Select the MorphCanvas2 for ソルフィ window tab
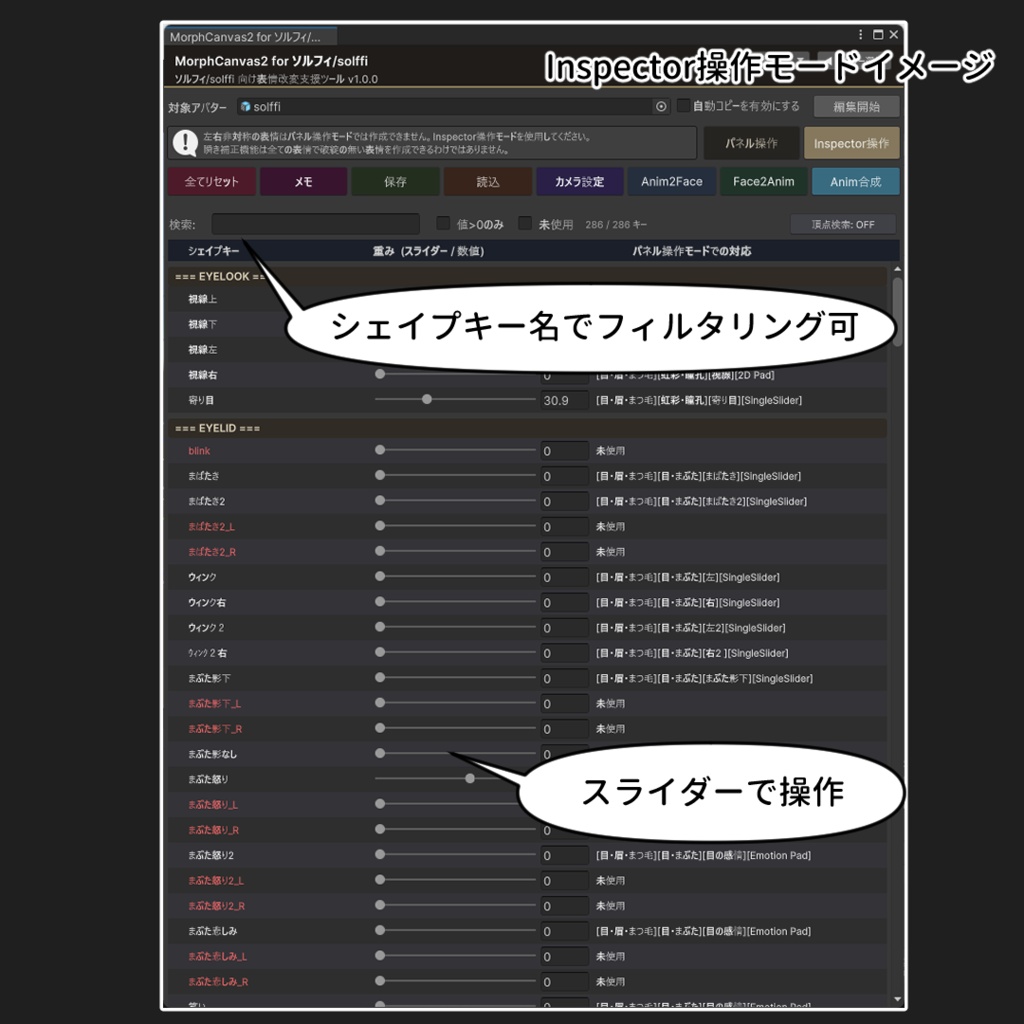 pos(250,37)
